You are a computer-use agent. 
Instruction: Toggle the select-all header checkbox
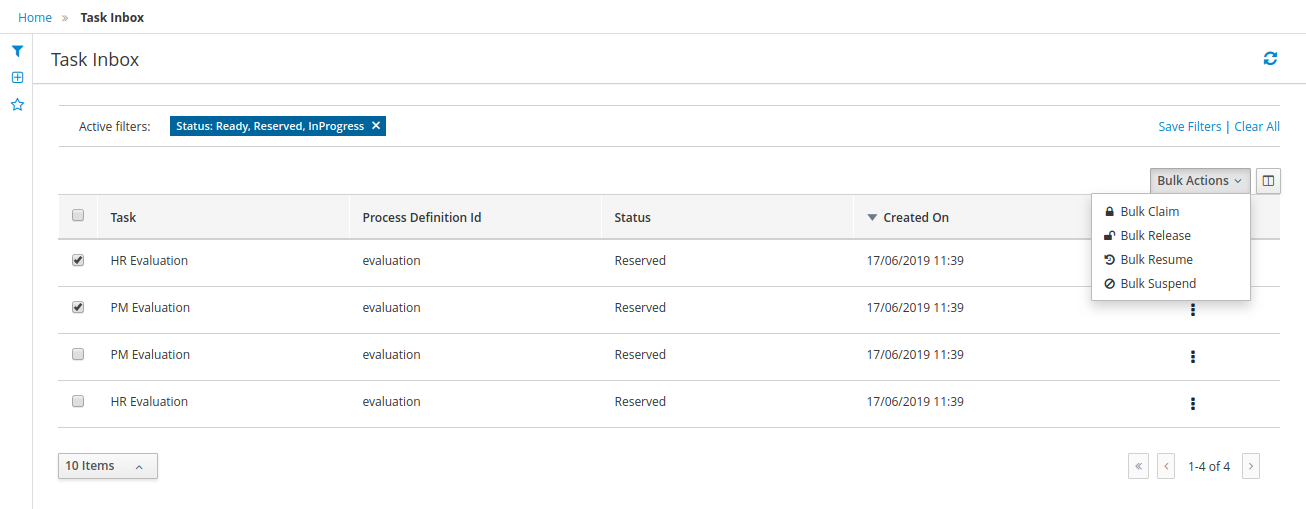click(x=78, y=216)
